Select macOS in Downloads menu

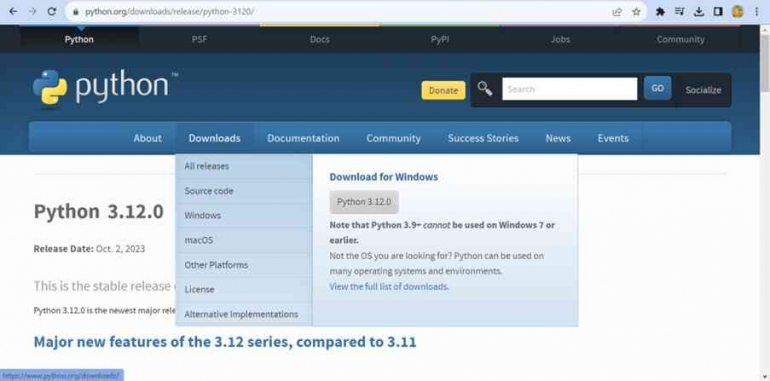(x=244, y=240)
